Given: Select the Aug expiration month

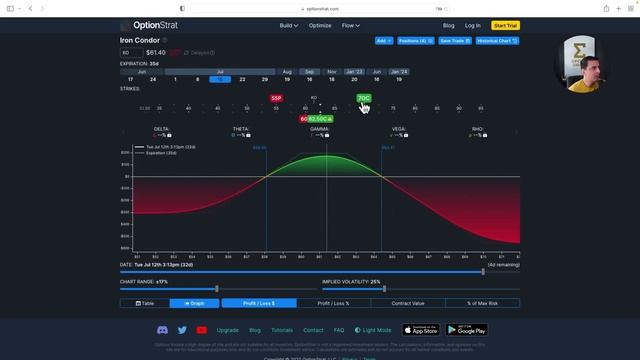Looking at the screenshot, I should coord(287,71).
